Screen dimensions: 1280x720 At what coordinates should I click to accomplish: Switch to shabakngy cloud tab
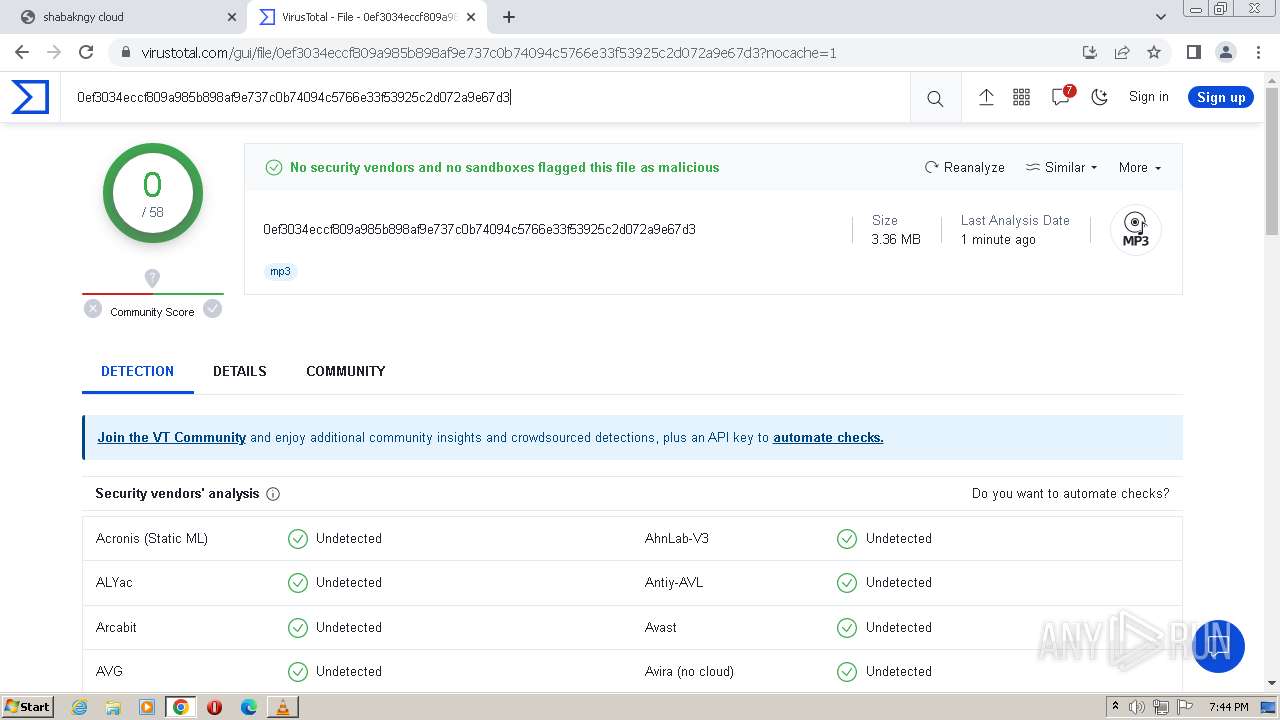pyautogui.click(x=125, y=17)
